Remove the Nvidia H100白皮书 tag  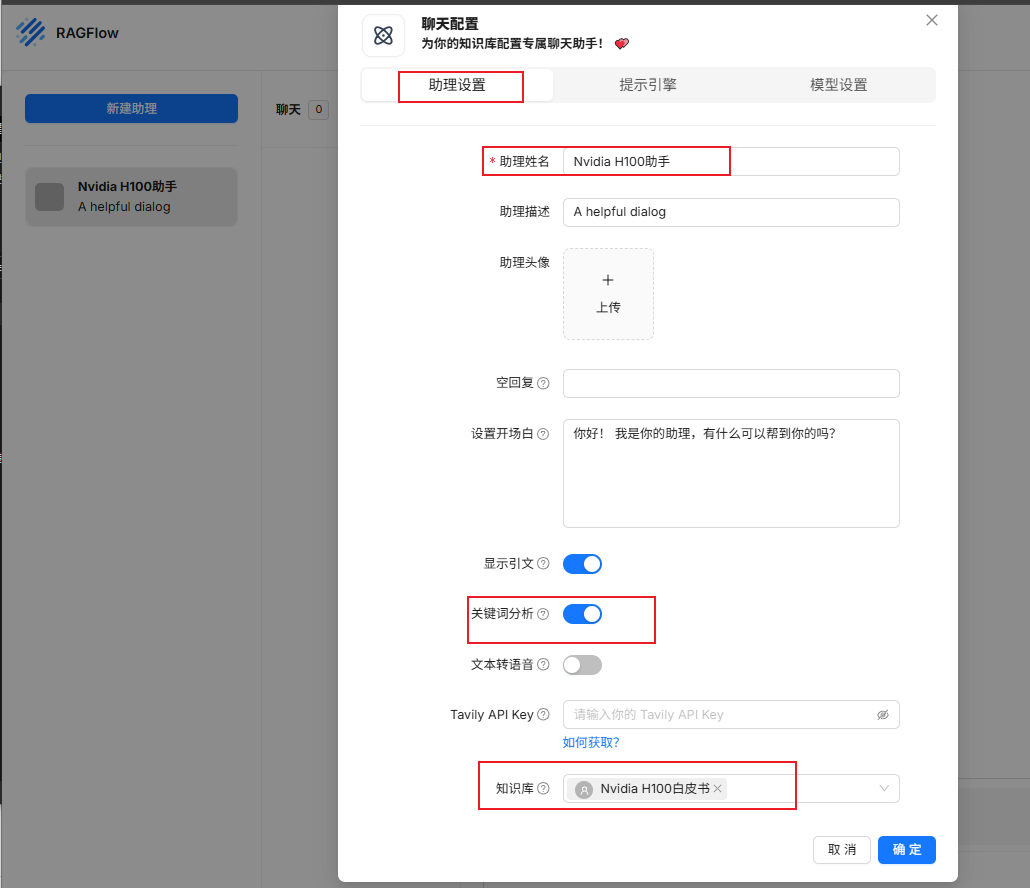click(717, 789)
